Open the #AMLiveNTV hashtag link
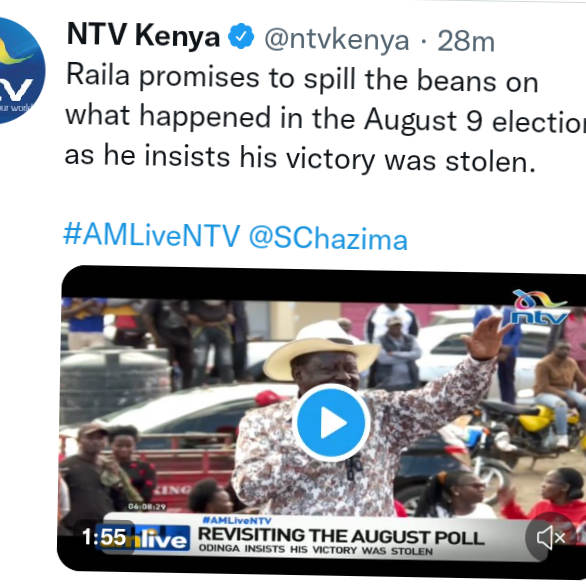Viewport: 586px width, 586px height. pyautogui.click(x=152, y=235)
